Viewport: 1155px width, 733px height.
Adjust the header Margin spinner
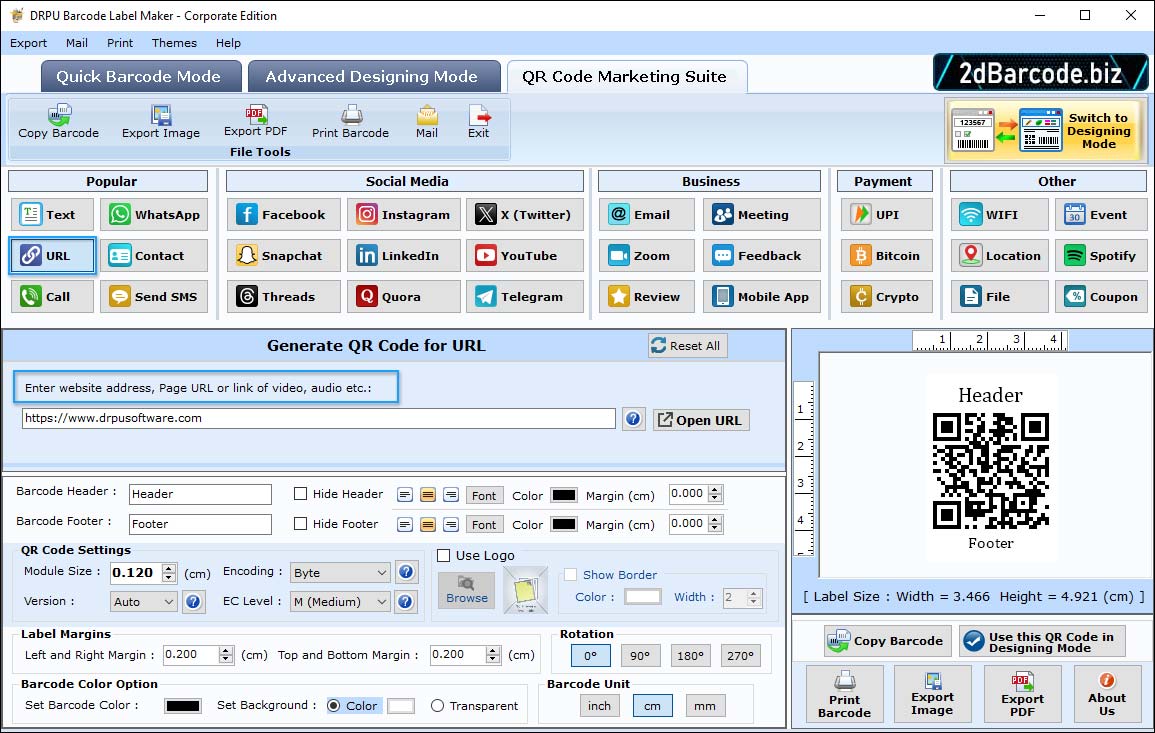point(715,494)
